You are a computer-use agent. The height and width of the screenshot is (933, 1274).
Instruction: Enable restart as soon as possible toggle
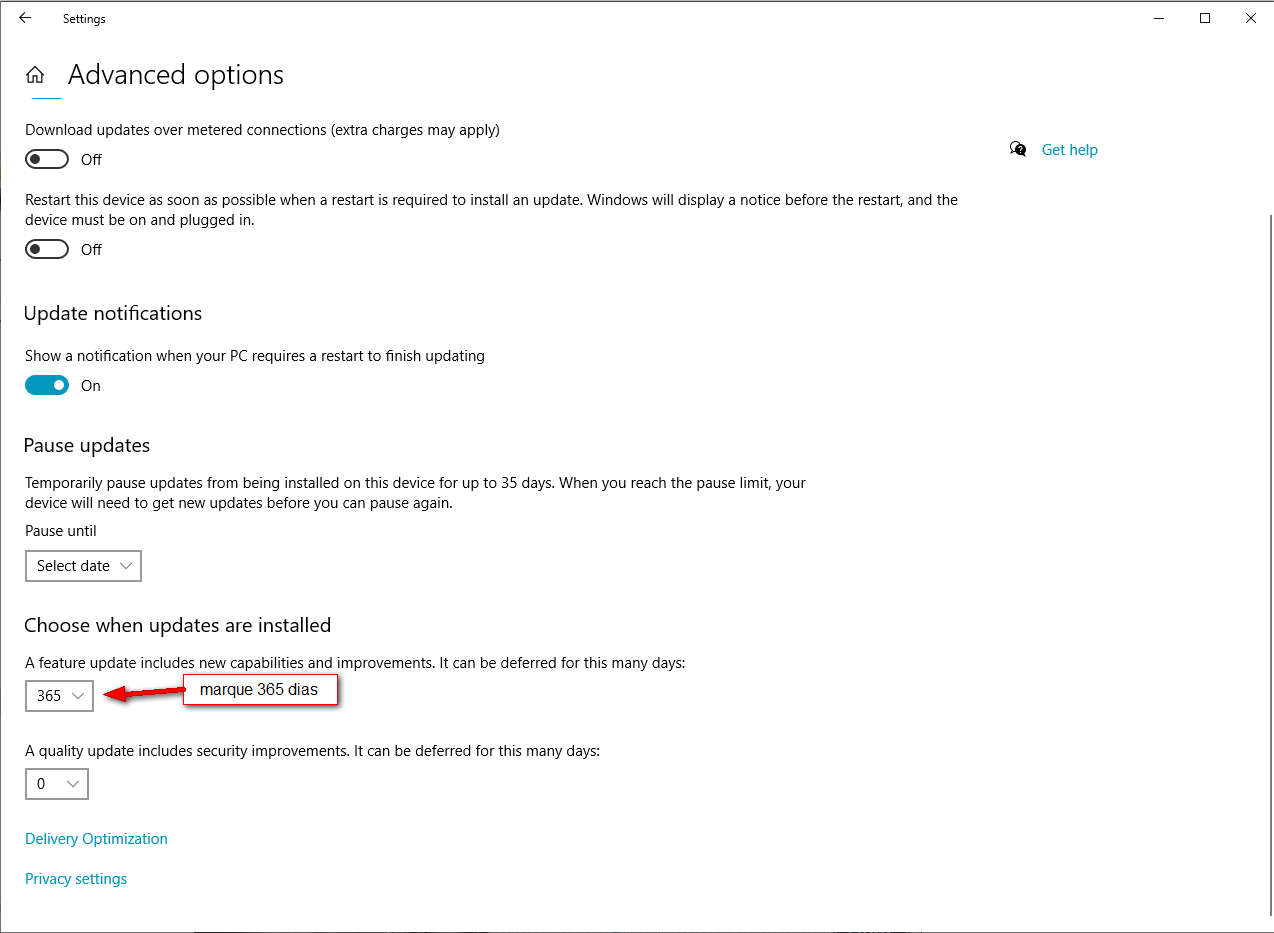pos(47,249)
